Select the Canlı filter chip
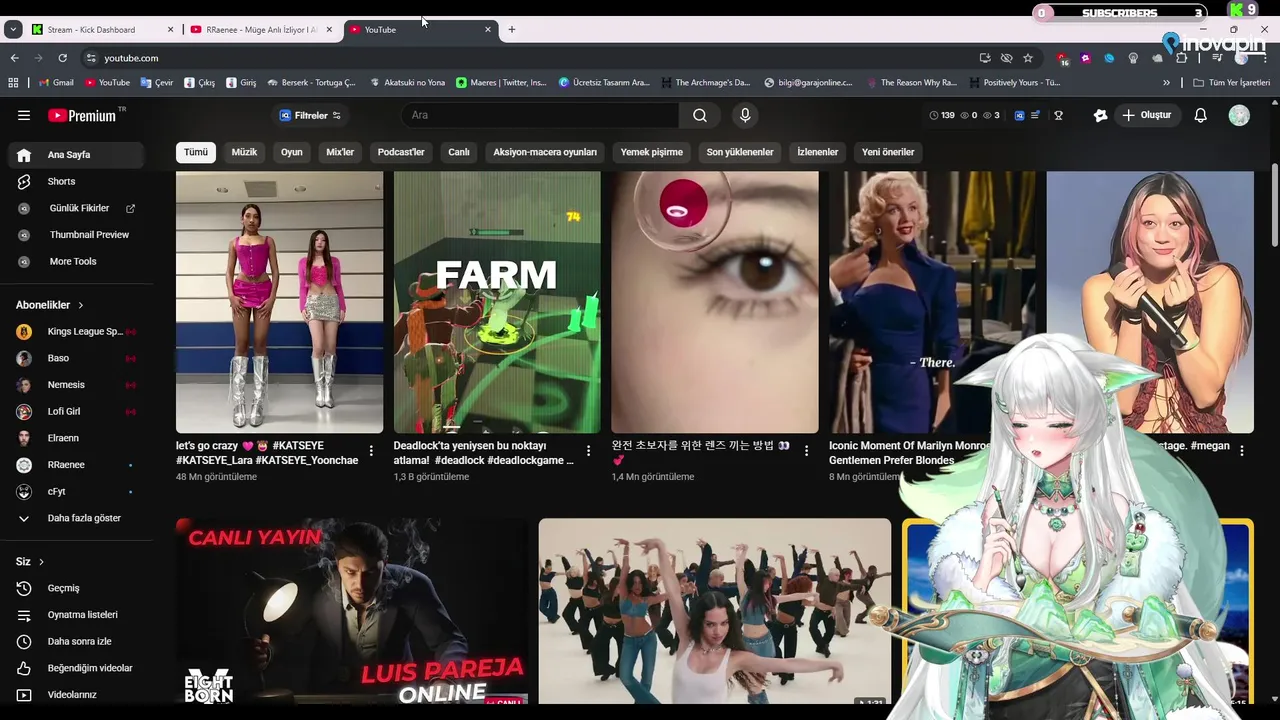This screenshot has width=1280, height=720. click(459, 152)
